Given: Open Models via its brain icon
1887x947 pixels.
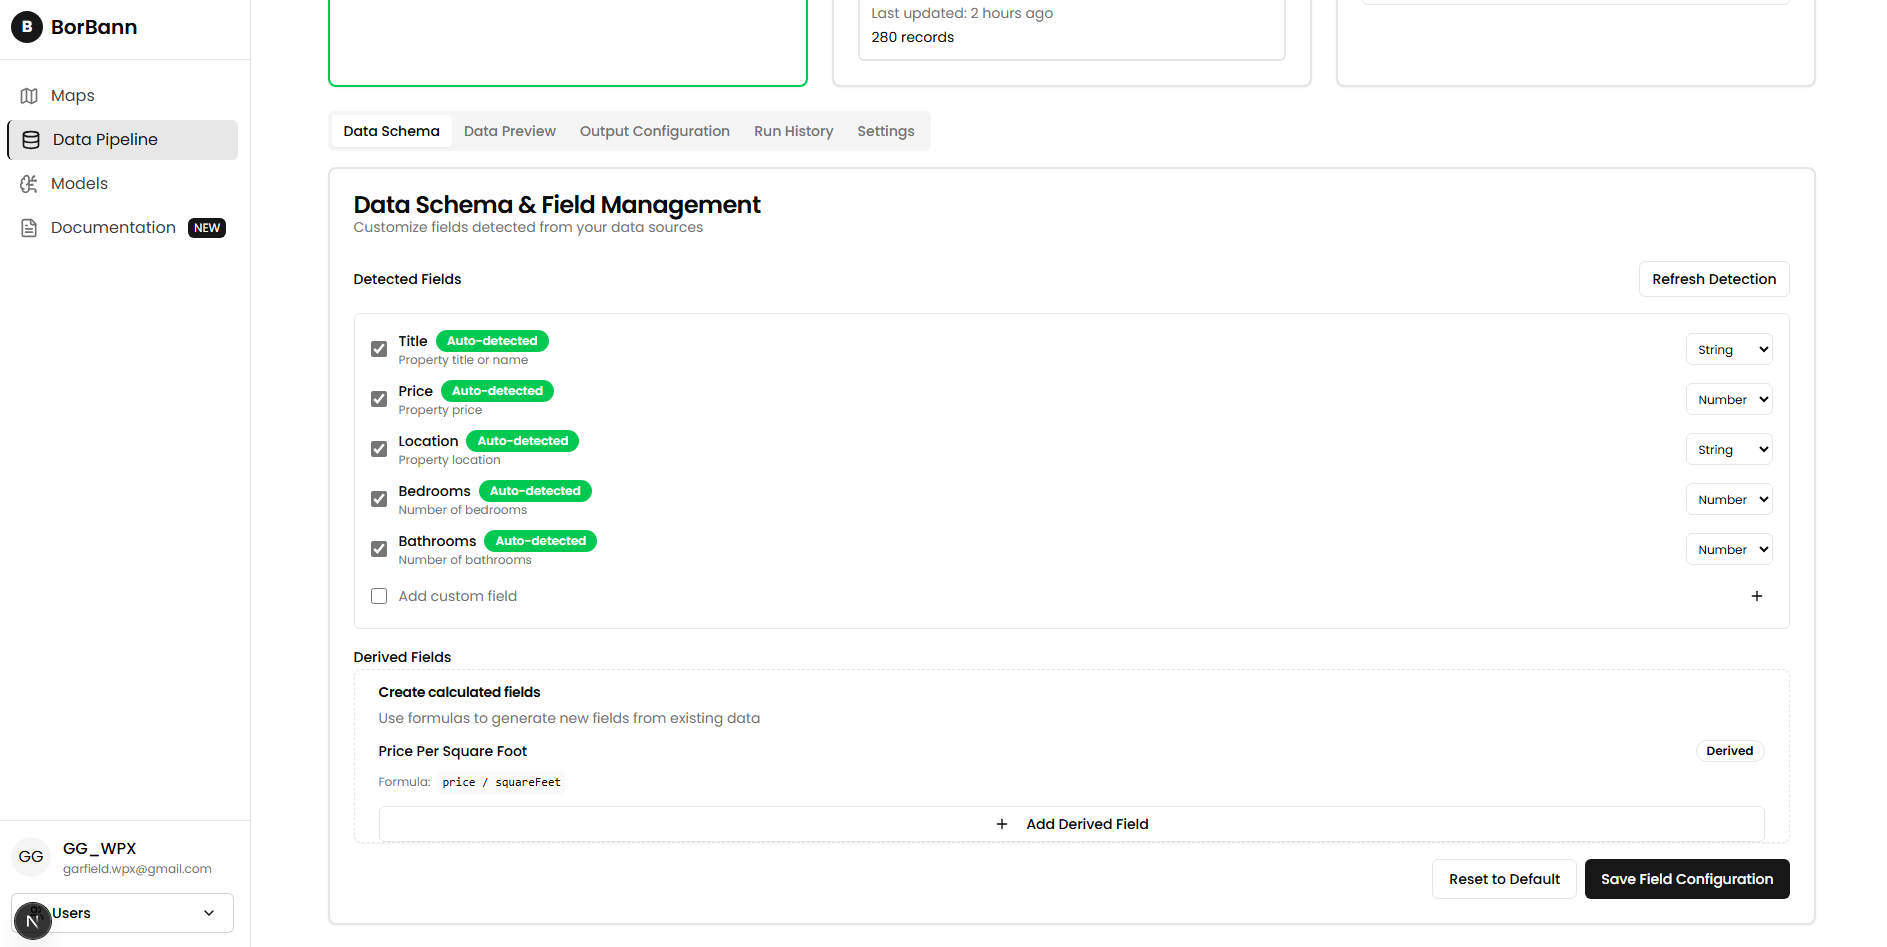Looking at the screenshot, I should tap(29, 184).
